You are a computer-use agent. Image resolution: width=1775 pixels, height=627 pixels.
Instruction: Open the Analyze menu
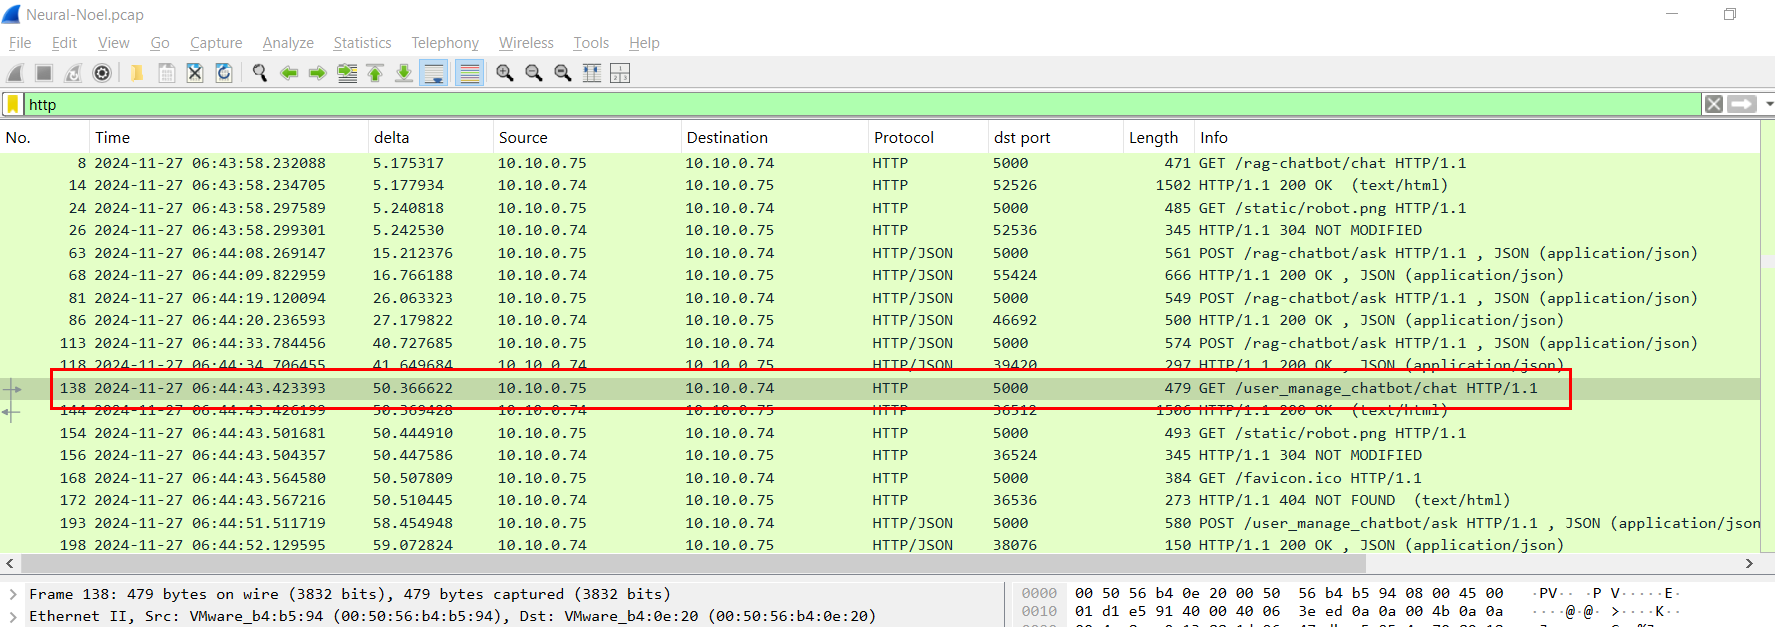click(288, 43)
